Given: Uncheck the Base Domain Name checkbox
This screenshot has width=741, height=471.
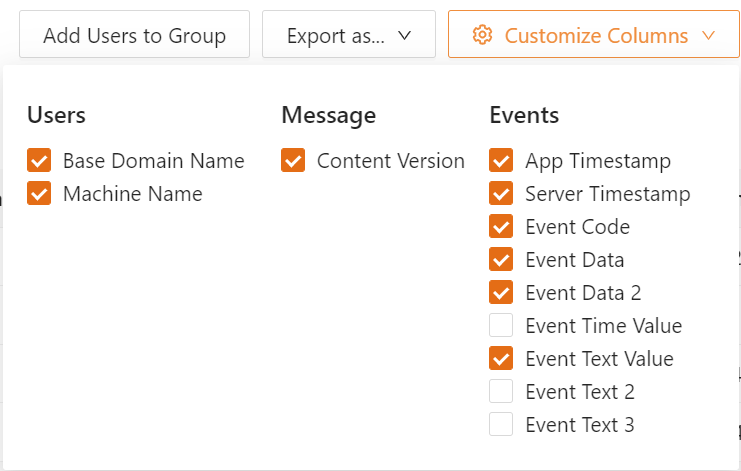Looking at the screenshot, I should (x=39, y=160).
